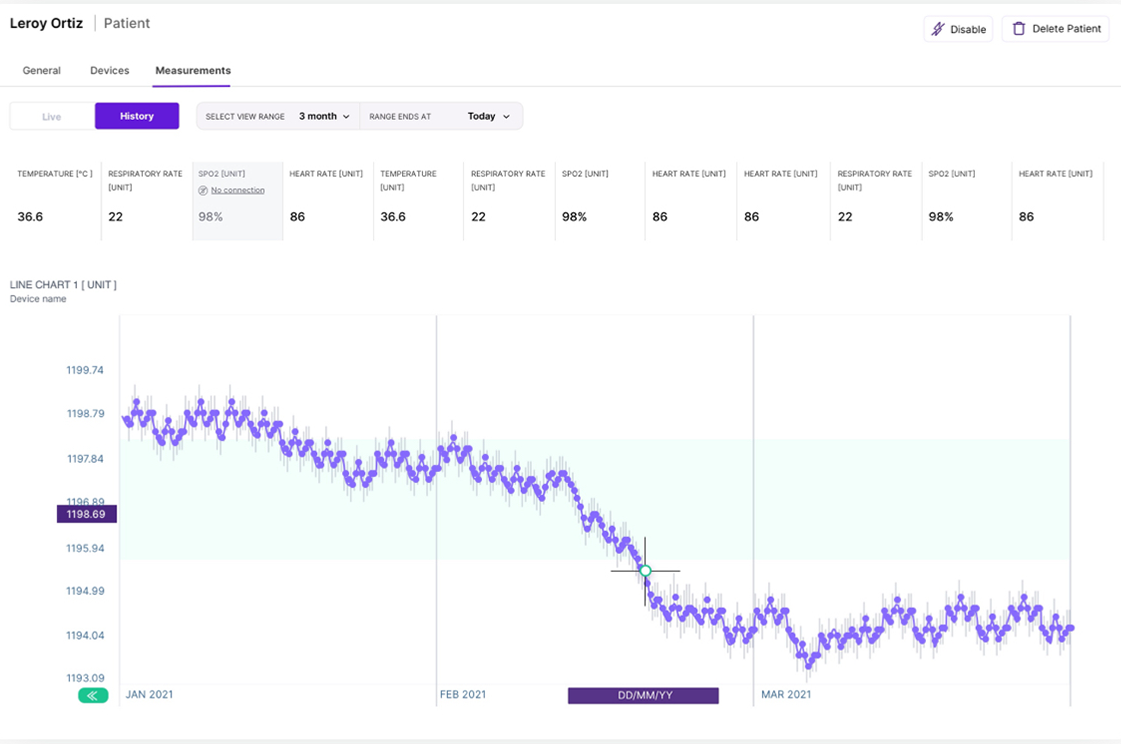Image resolution: width=1121 pixels, height=744 pixels.
Task: Toggle to Live view
Action: (x=52, y=116)
